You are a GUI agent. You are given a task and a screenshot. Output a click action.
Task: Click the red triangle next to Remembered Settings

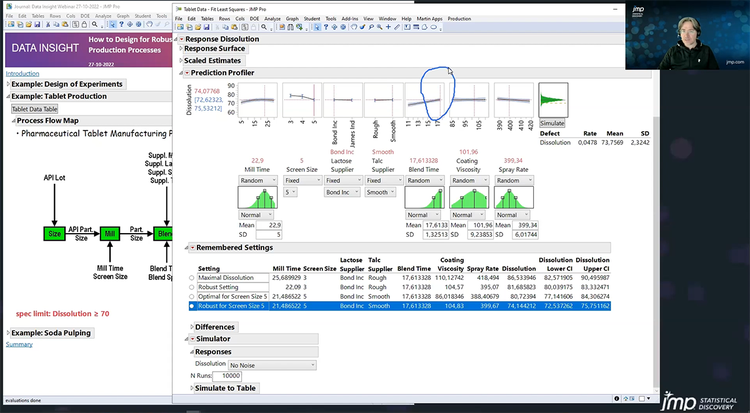[x=191, y=246]
